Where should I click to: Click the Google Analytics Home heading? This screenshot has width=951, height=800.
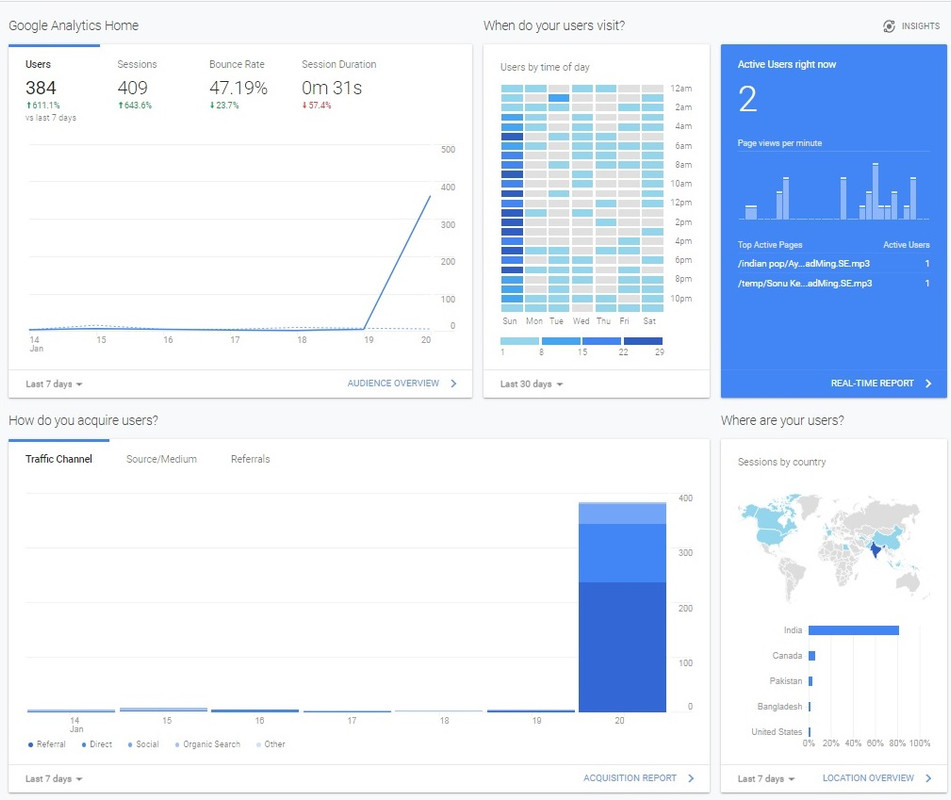(73, 25)
